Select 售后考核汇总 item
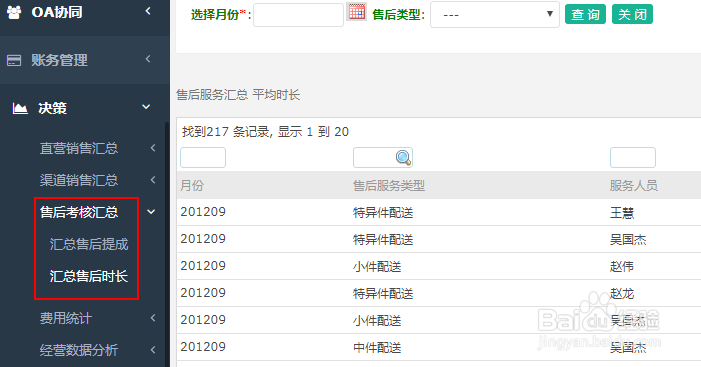This screenshot has width=701, height=367. click(79, 212)
